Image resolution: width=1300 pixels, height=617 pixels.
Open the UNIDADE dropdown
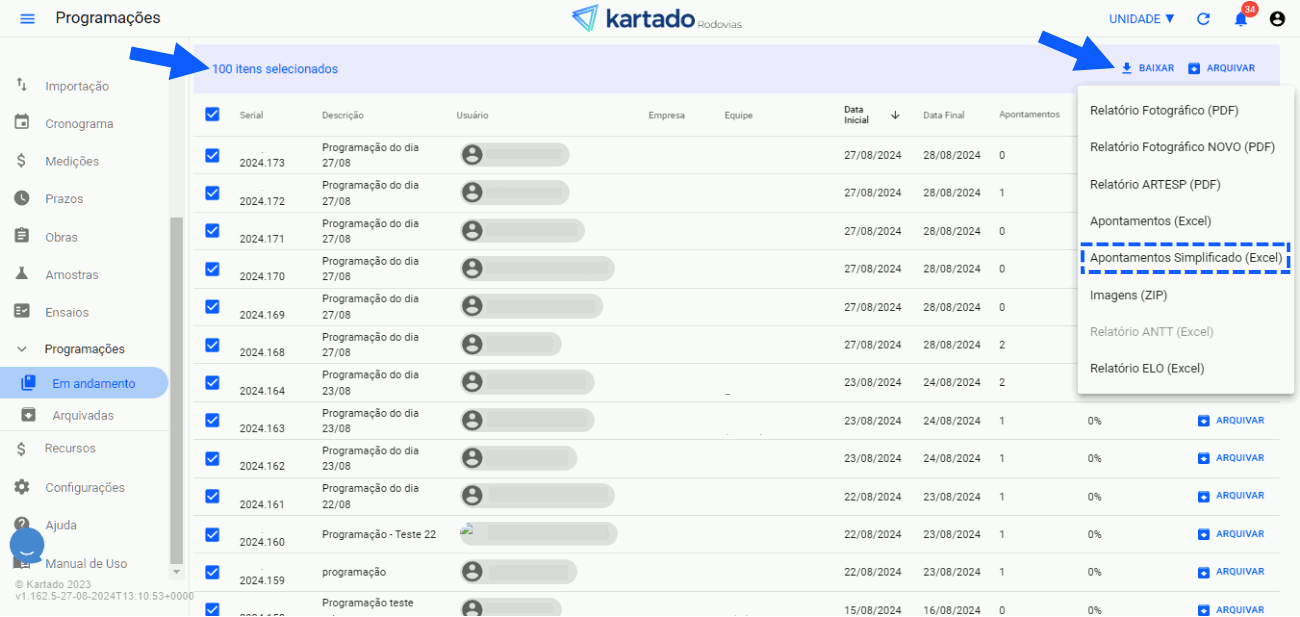(x=1141, y=19)
